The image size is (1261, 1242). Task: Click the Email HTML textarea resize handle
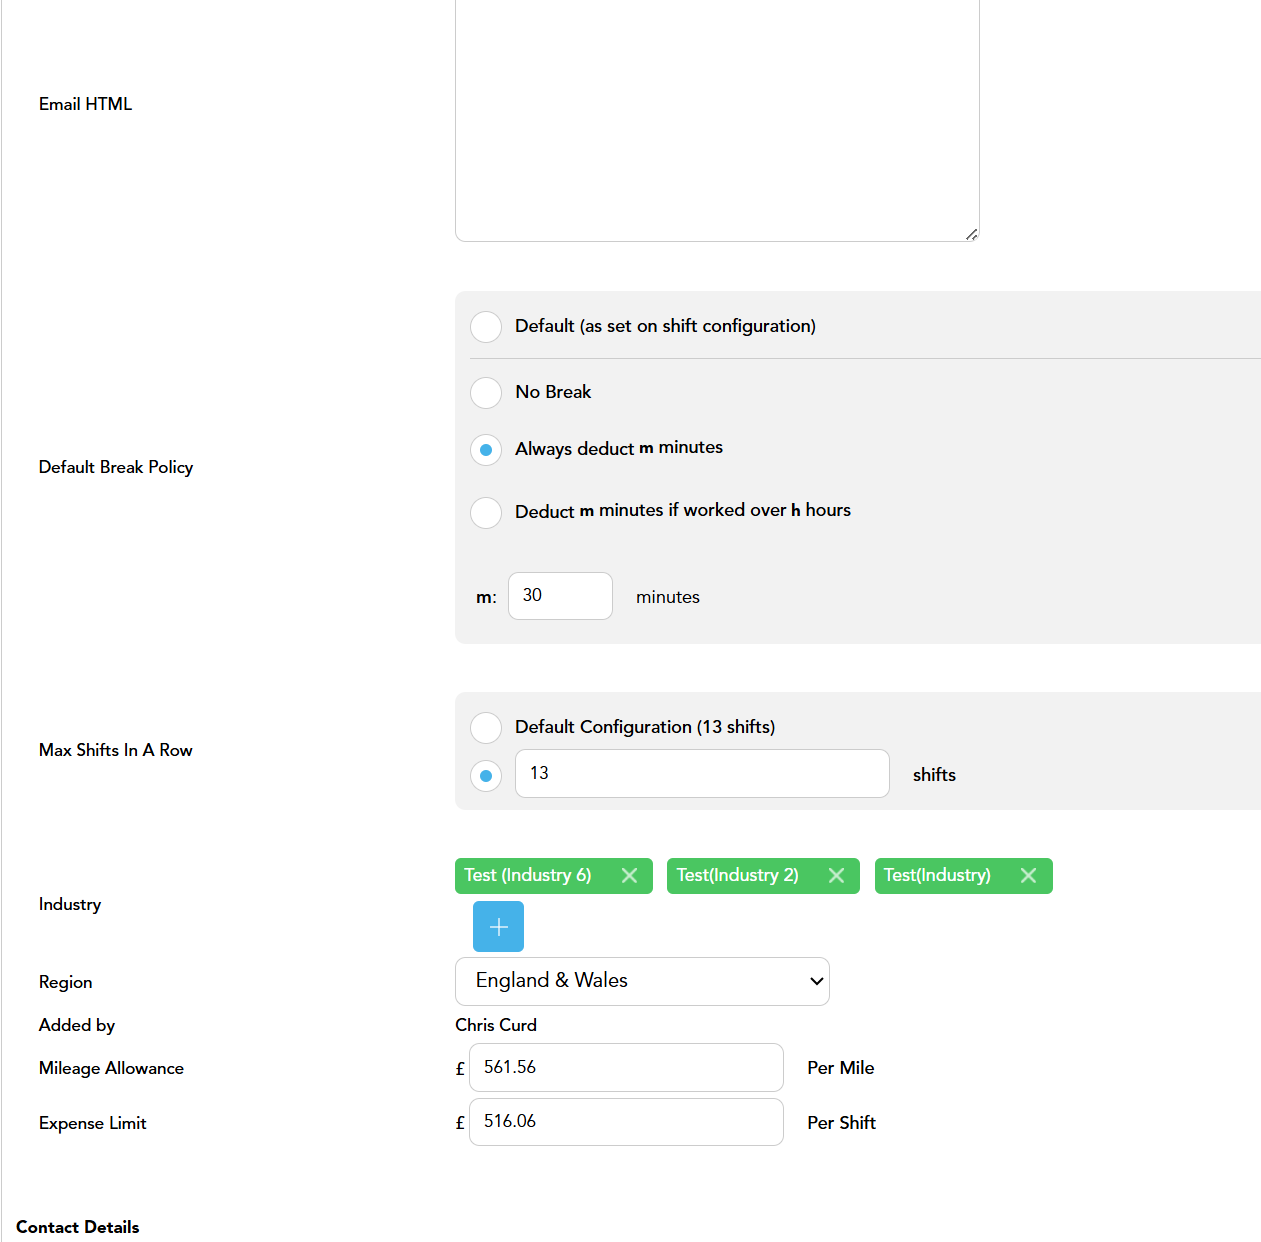pos(971,234)
